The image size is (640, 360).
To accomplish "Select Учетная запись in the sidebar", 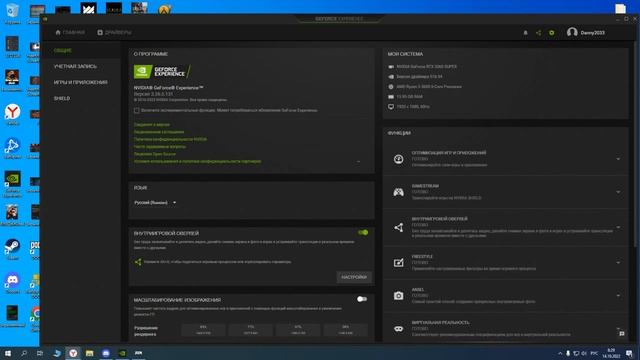I will pos(76,66).
